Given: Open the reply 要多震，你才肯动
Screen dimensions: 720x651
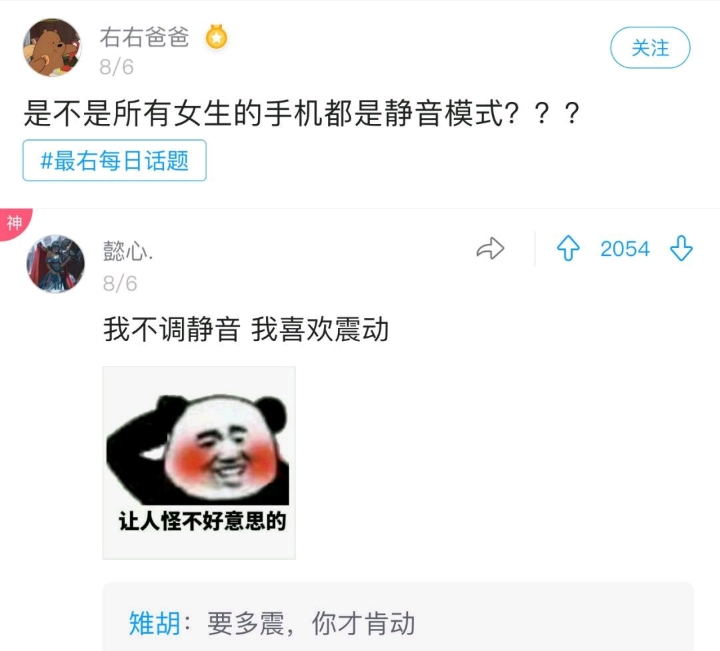Looking at the screenshot, I should coord(311,623).
